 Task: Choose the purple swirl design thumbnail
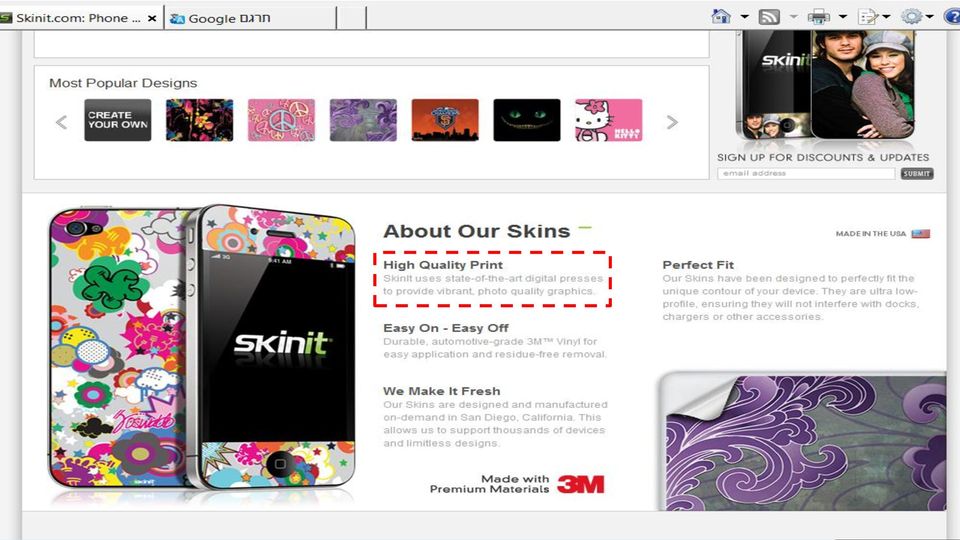tap(363, 120)
